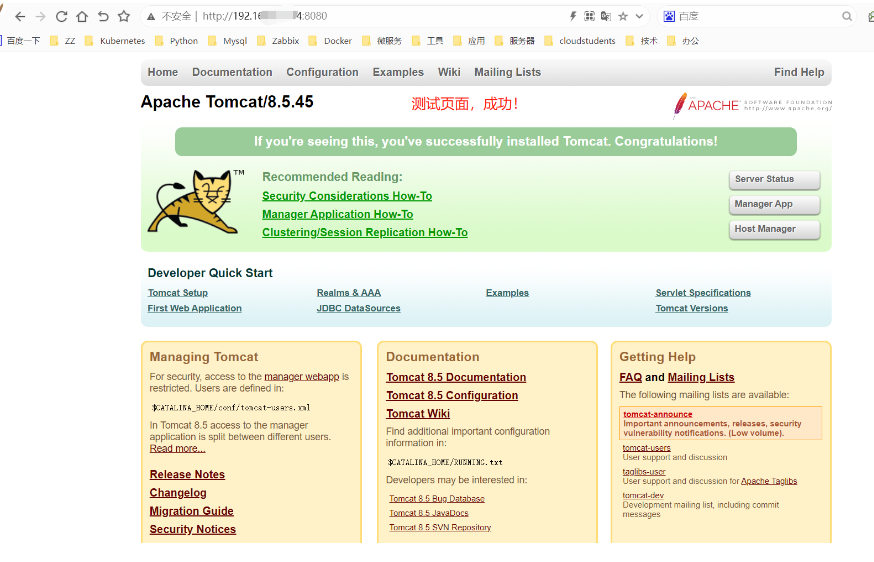Viewport: 874px width, 562px height.
Task: Click the browser forward arrow
Action: [x=41, y=17]
